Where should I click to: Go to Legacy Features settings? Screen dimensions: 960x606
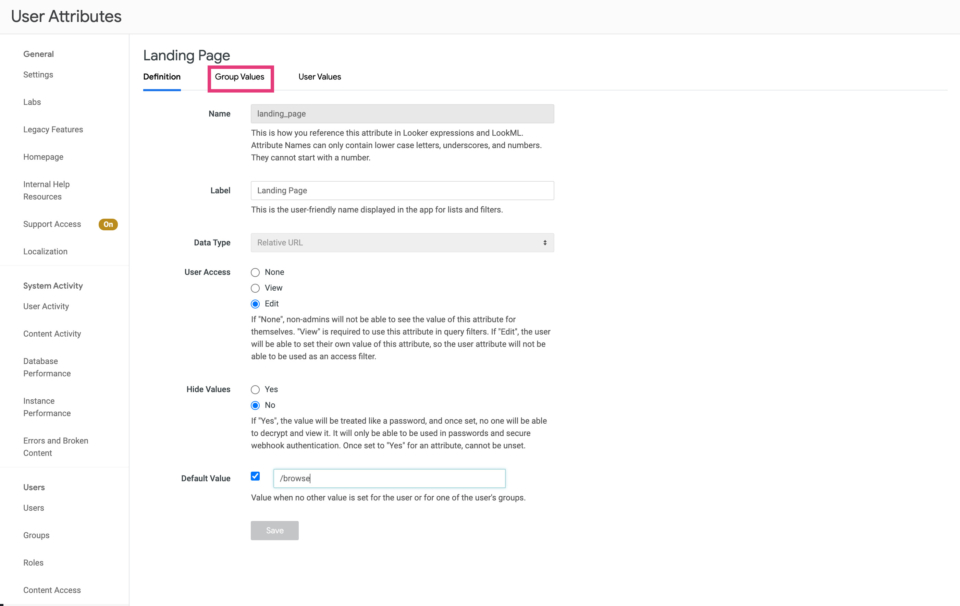pyautogui.click(x=53, y=130)
